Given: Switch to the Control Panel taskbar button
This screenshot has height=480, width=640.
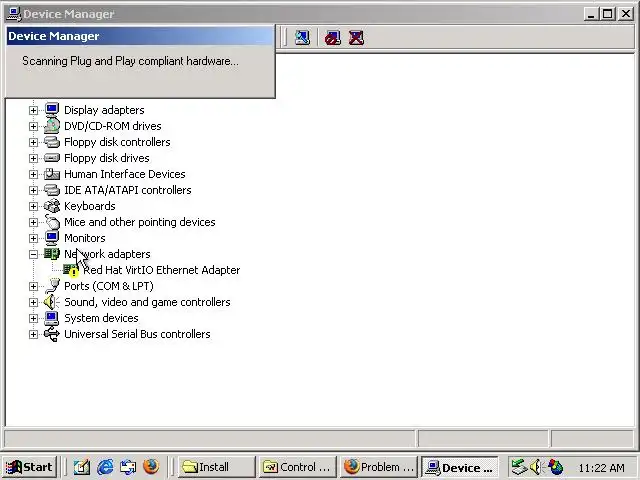Looking at the screenshot, I should pyautogui.click(x=298, y=467).
